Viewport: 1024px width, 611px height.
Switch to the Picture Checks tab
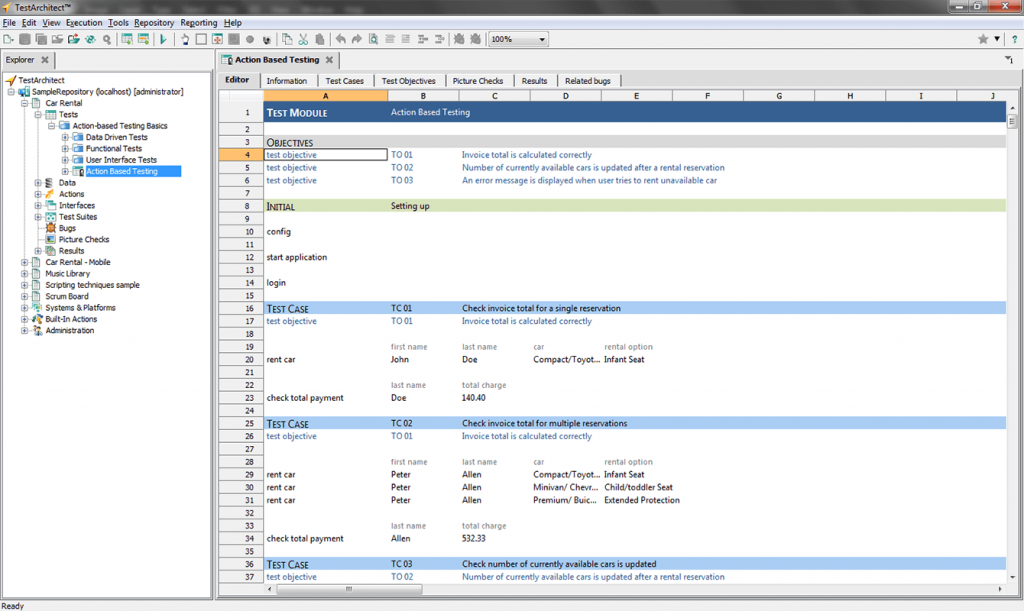tap(478, 81)
